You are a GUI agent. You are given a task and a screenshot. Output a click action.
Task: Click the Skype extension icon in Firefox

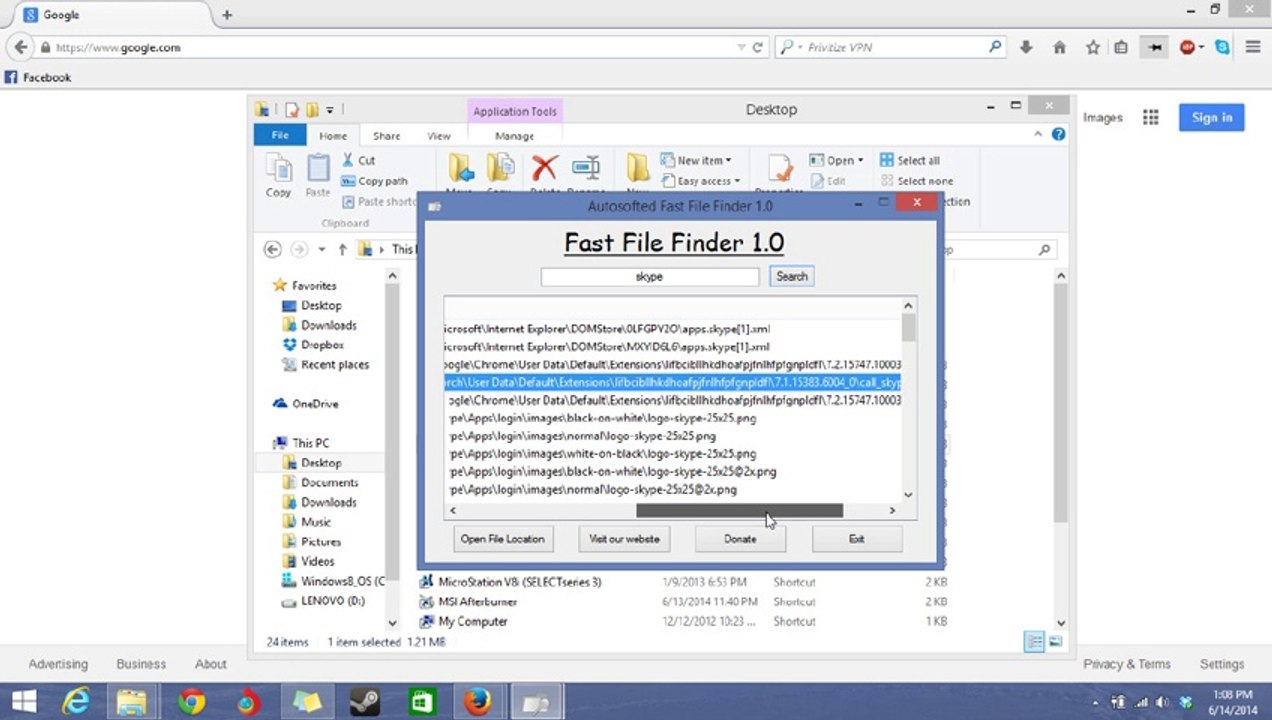(1222, 47)
